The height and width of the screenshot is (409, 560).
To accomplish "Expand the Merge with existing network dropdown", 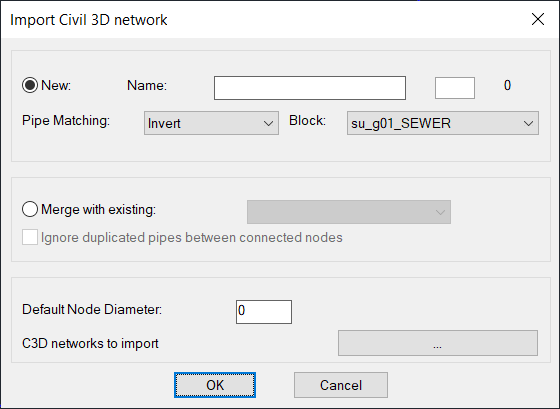I will coord(349,212).
